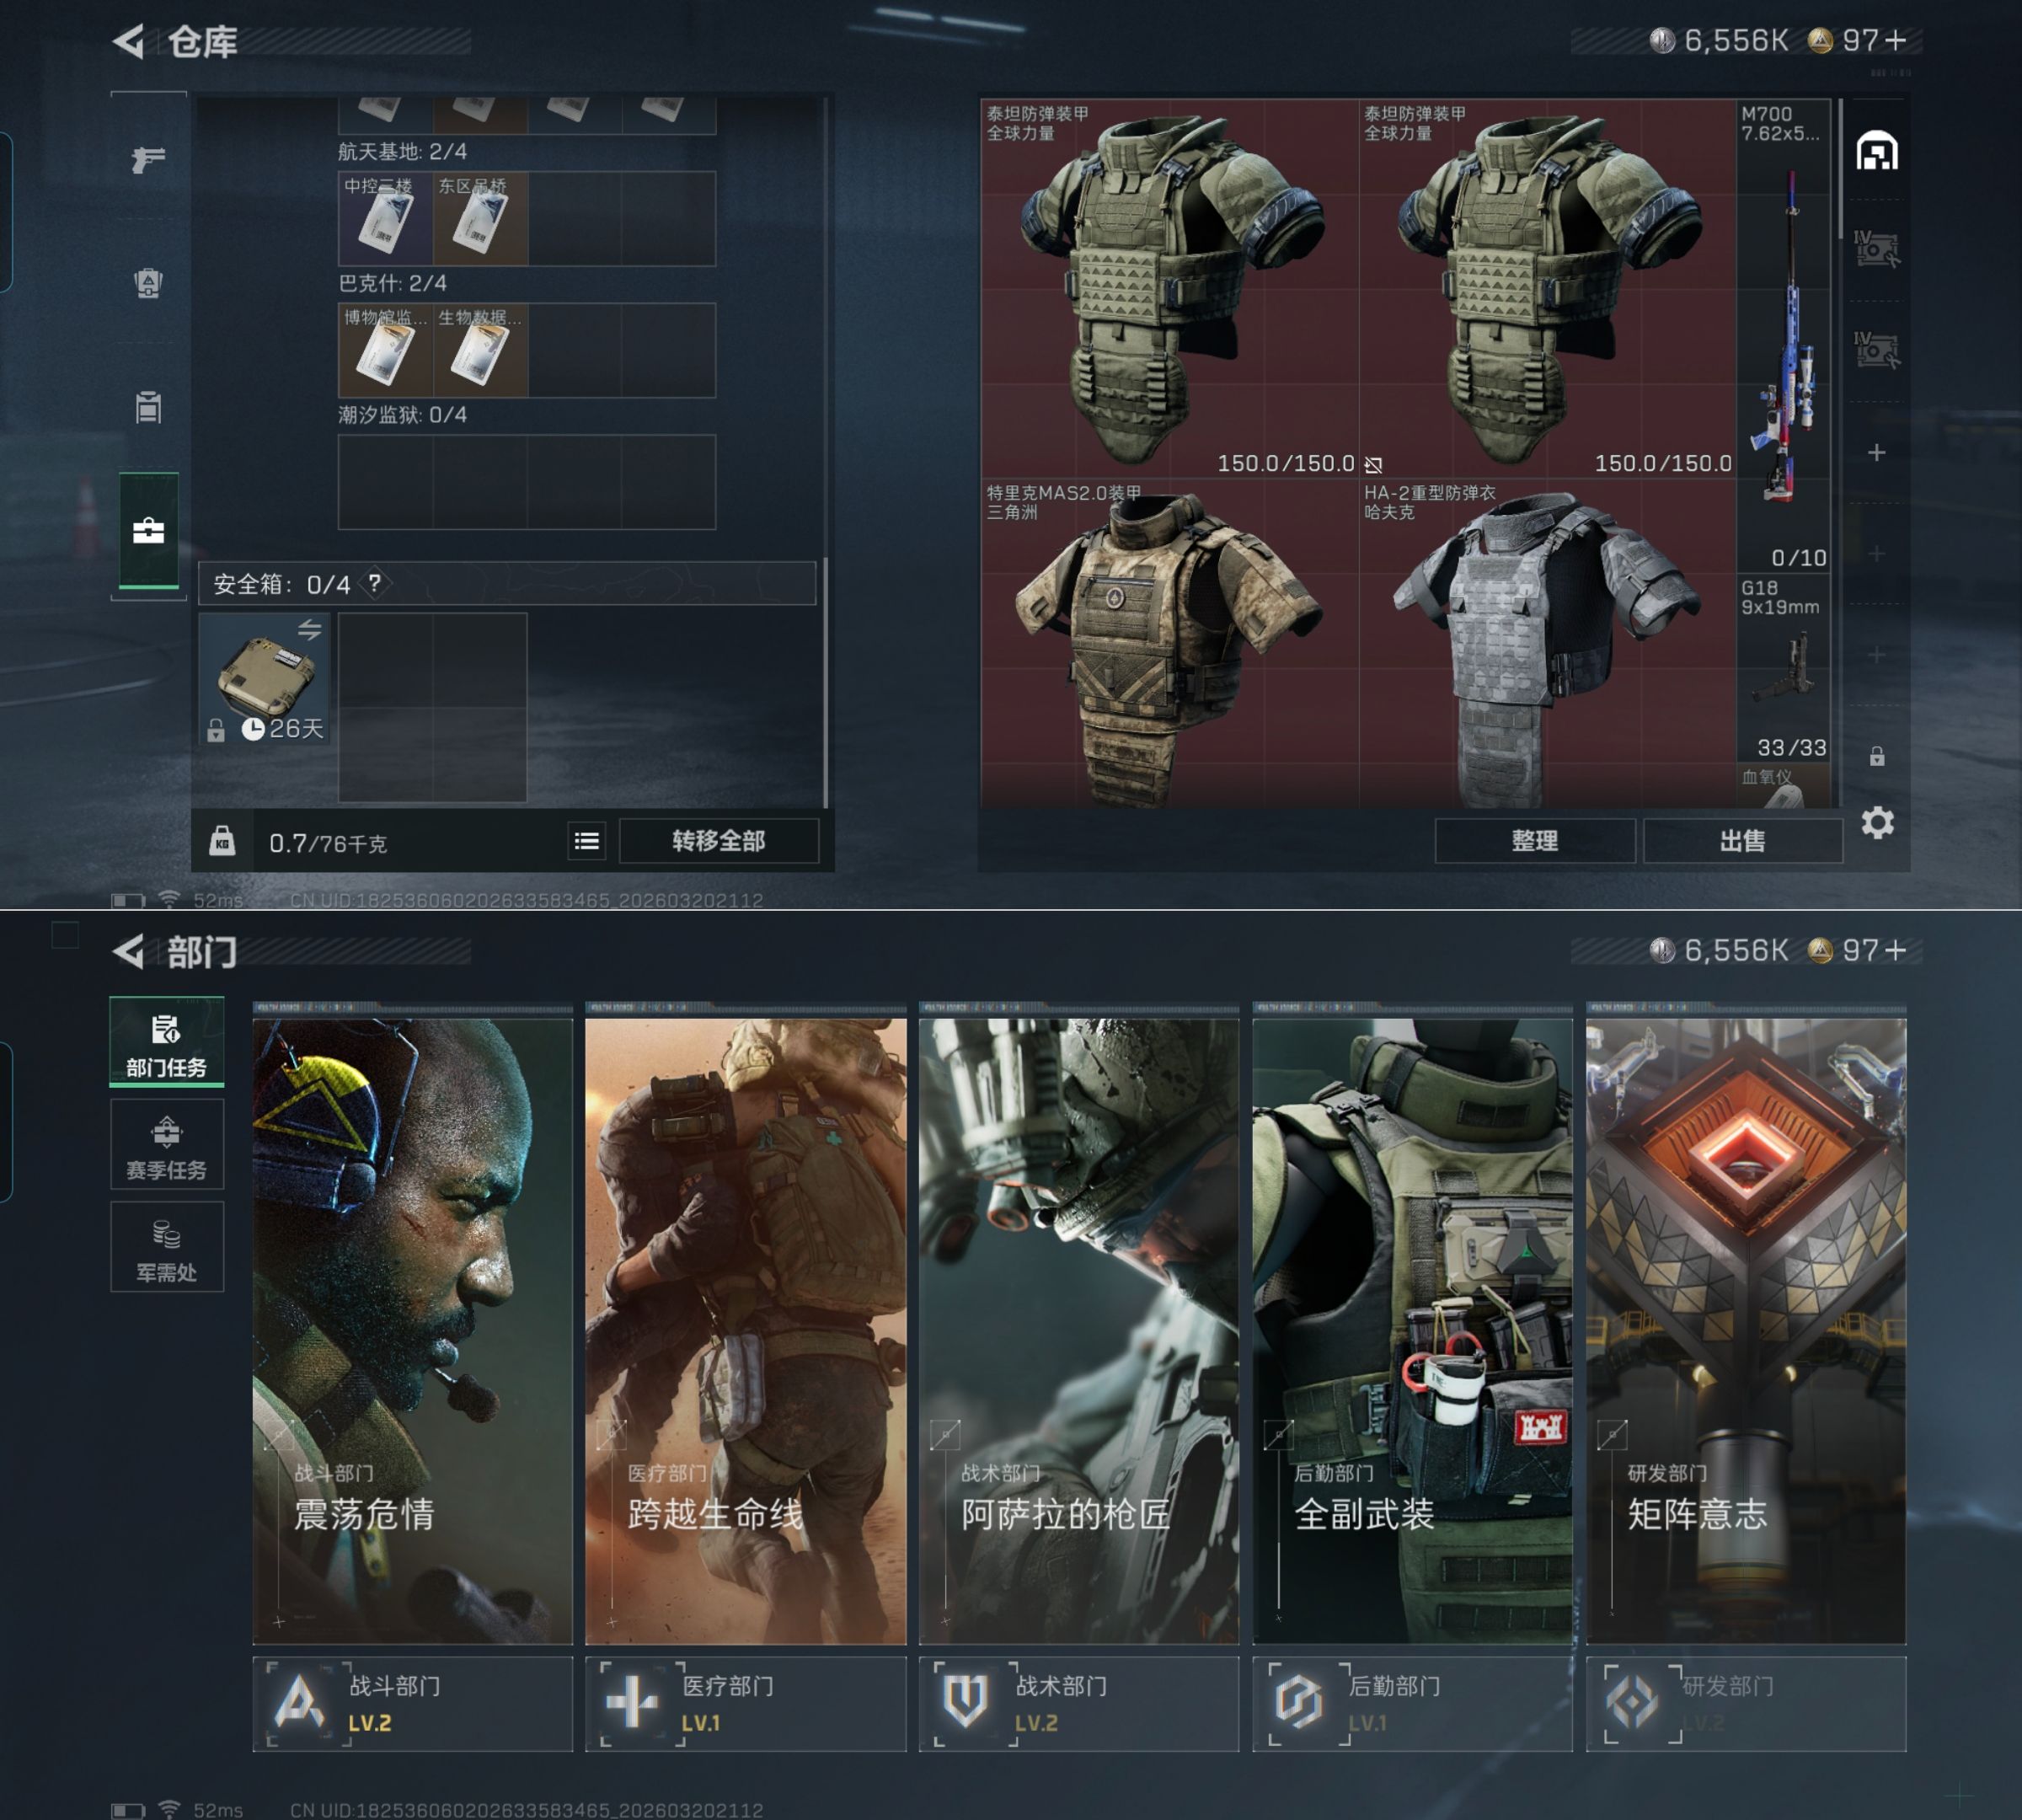
Task: Click the safe box help question mark
Action: coord(375,583)
